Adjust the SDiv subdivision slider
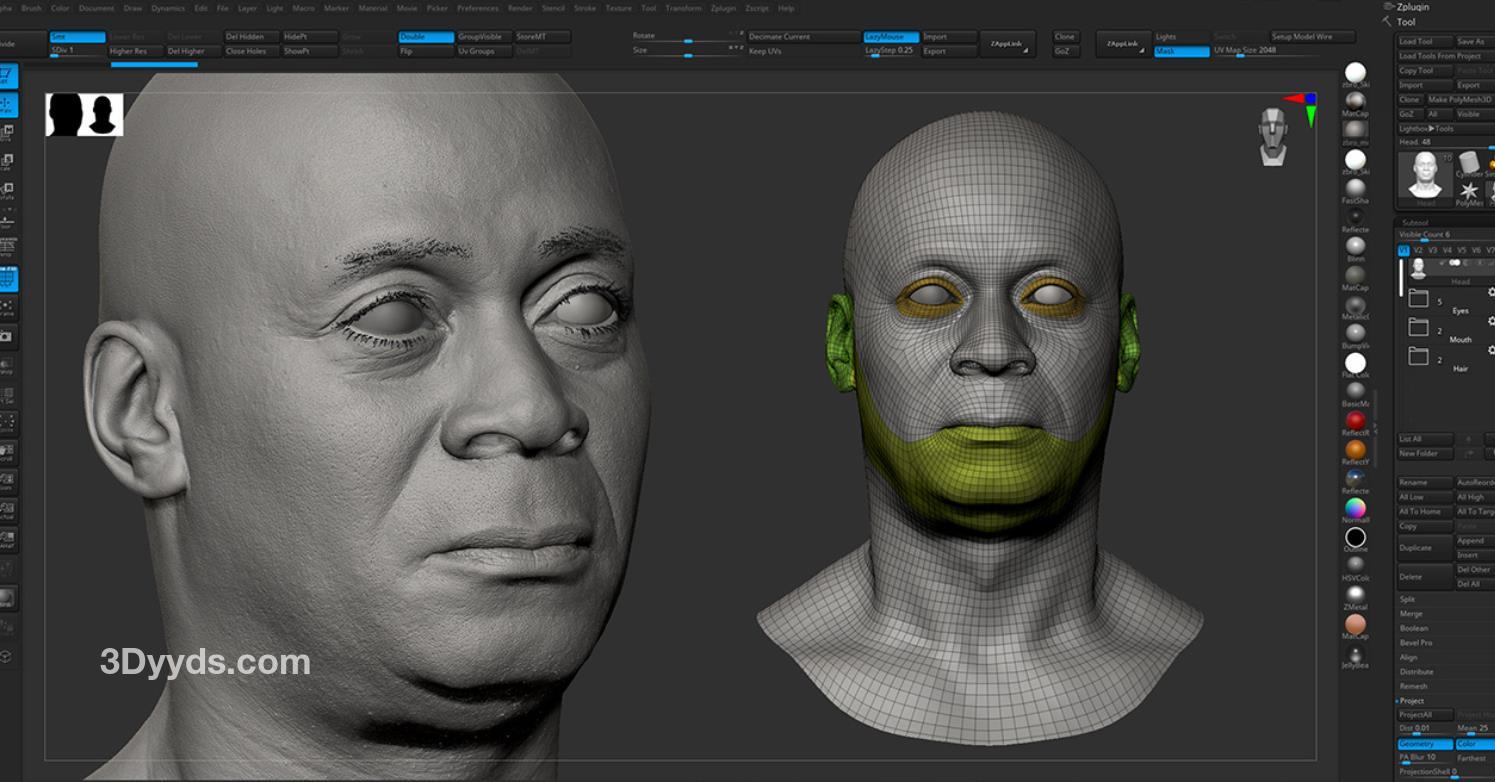This screenshot has width=1495, height=782. tap(77, 51)
